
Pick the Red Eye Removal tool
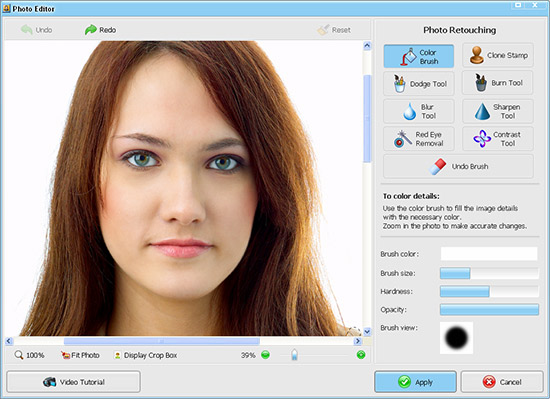click(418, 139)
